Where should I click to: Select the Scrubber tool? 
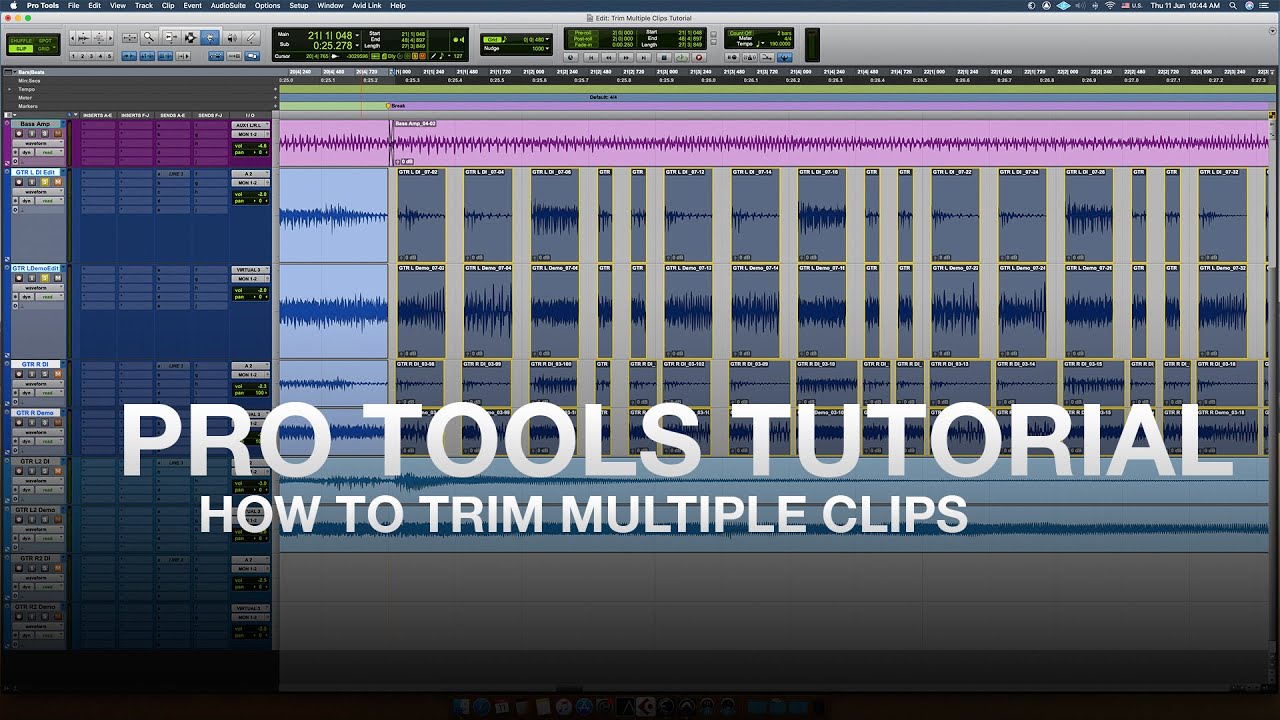click(231, 38)
